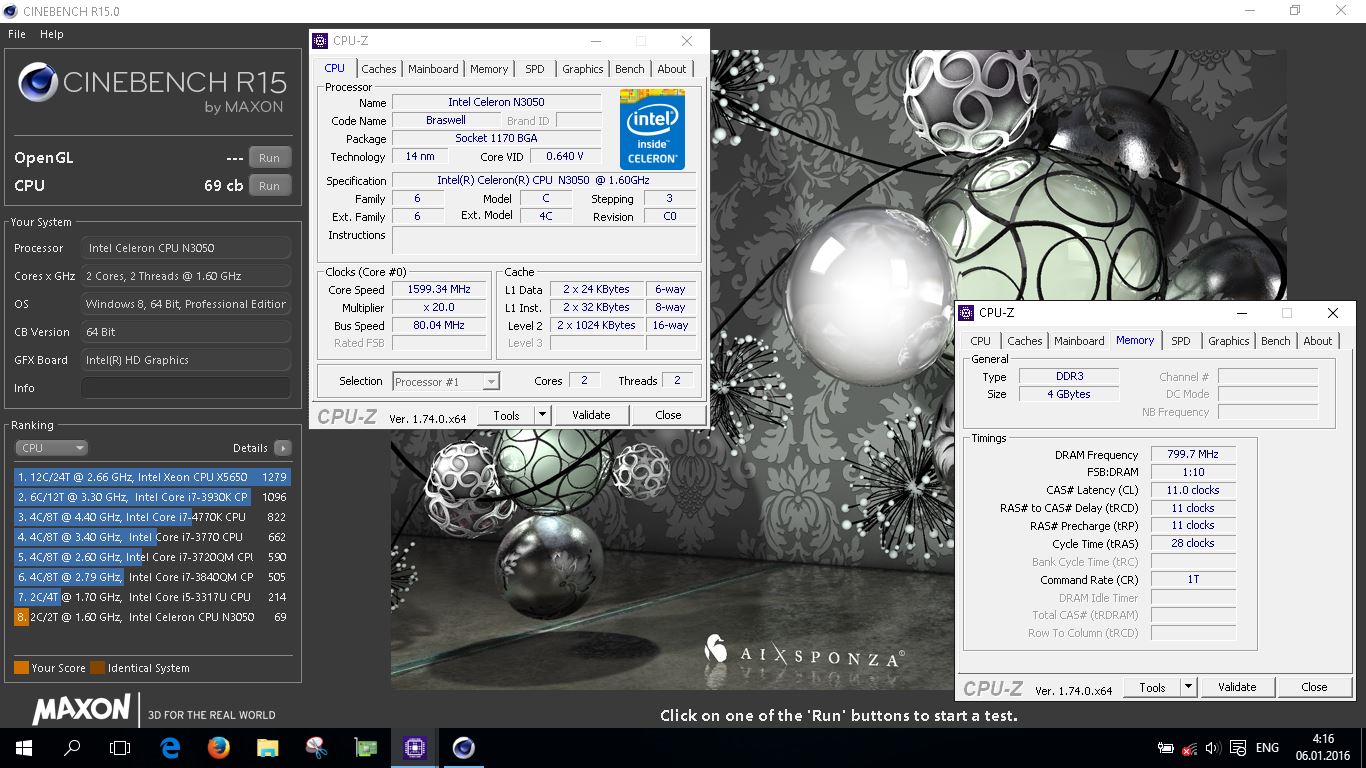Switch to Cinebench via taskbar icon
This screenshot has width=1366, height=768.
(x=463, y=748)
